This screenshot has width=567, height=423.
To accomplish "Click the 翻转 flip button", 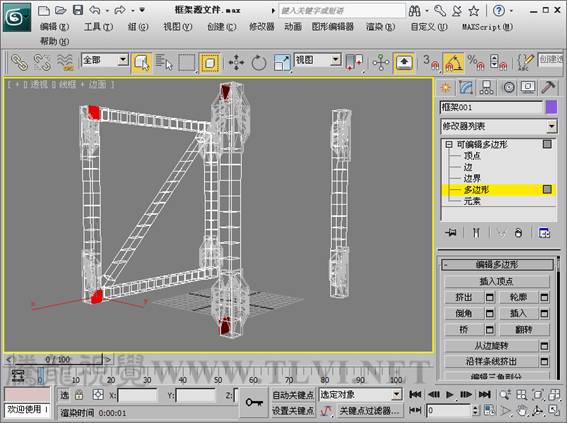I will [x=524, y=329].
